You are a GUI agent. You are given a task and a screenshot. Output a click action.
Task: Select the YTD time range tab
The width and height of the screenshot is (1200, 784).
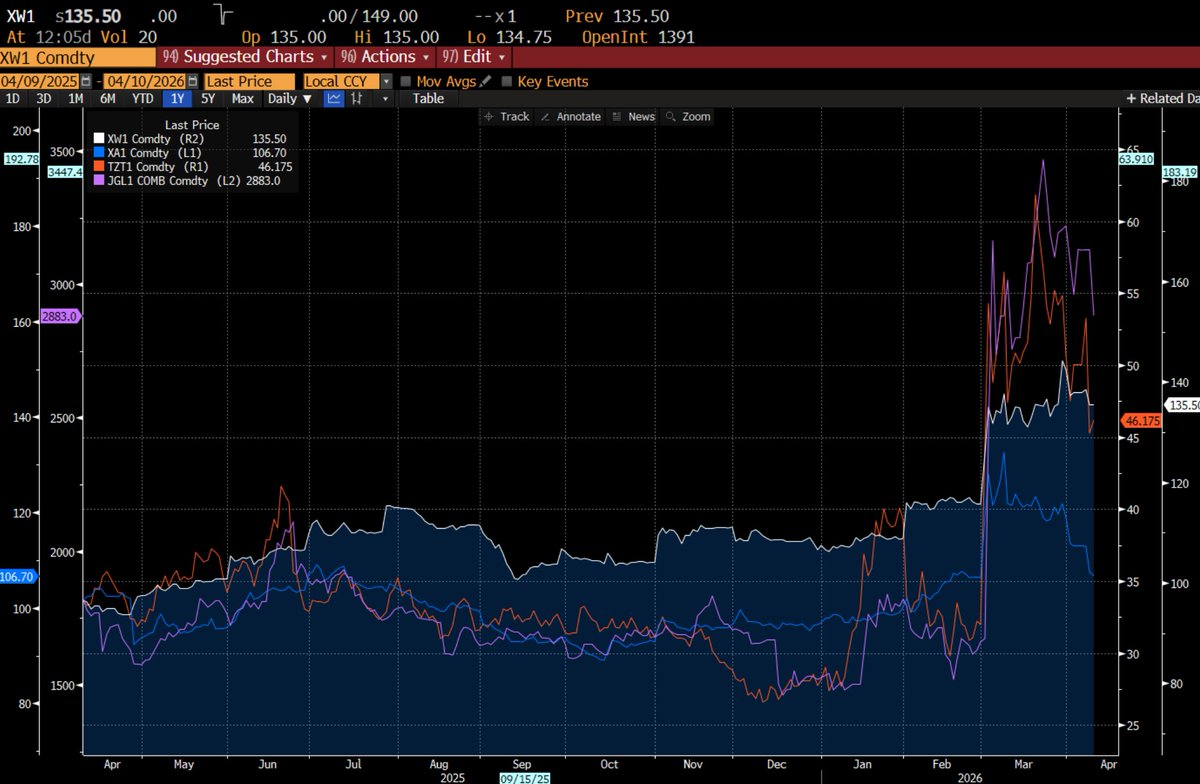pos(143,98)
